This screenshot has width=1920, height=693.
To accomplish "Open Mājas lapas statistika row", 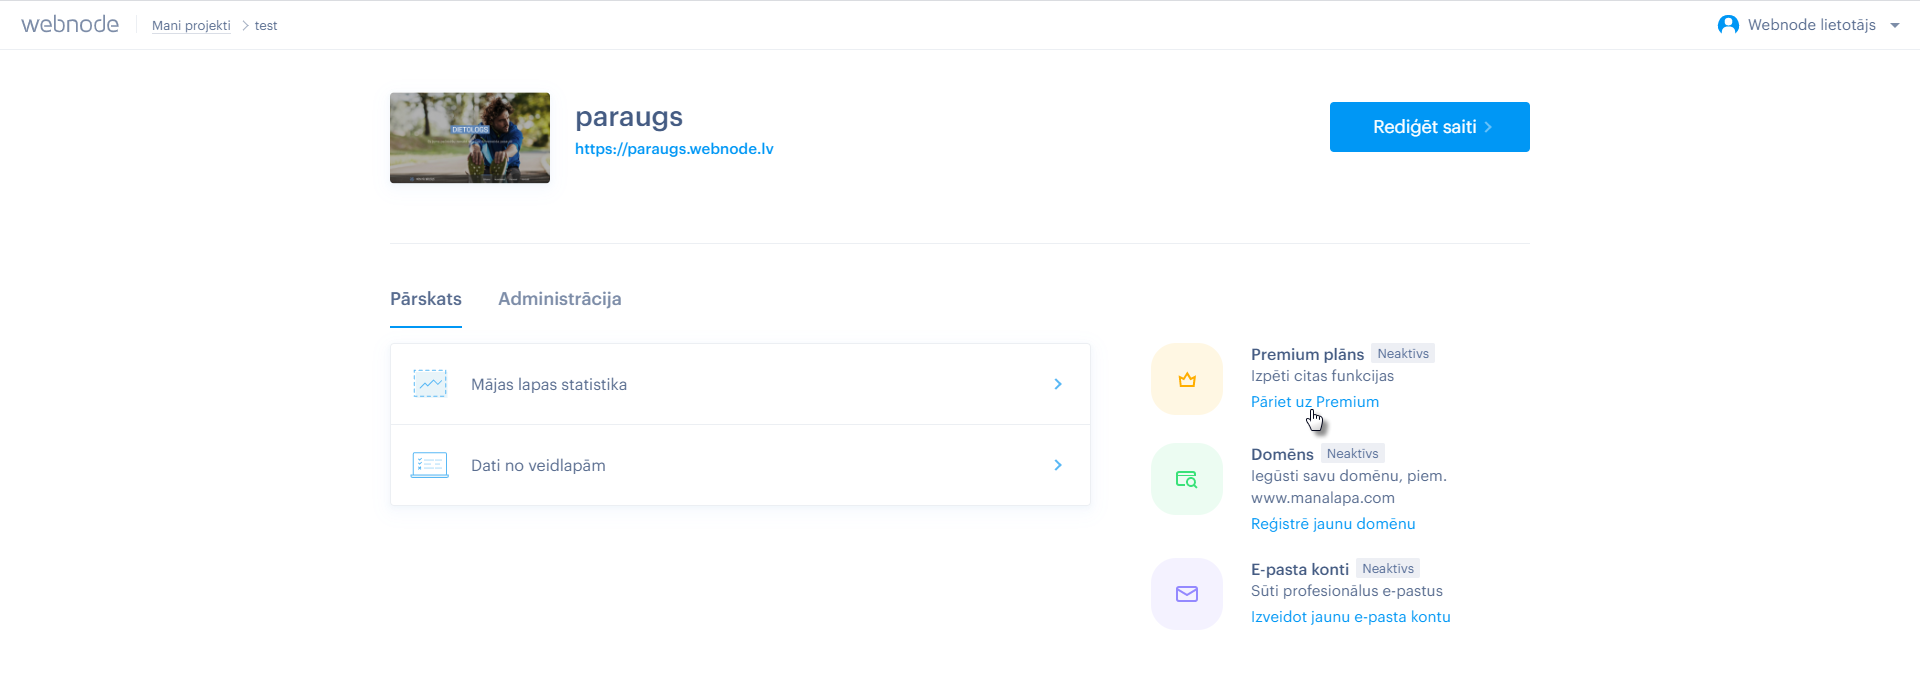I will pos(740,384).
